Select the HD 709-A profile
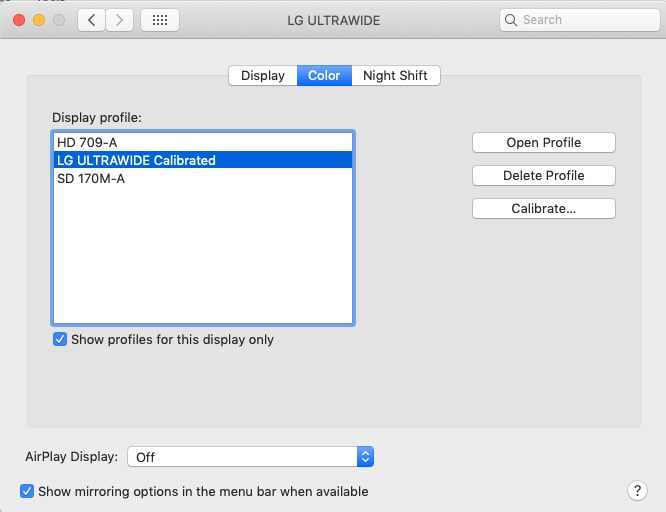The width and height of the screenshot is (666, 512). 203,142
